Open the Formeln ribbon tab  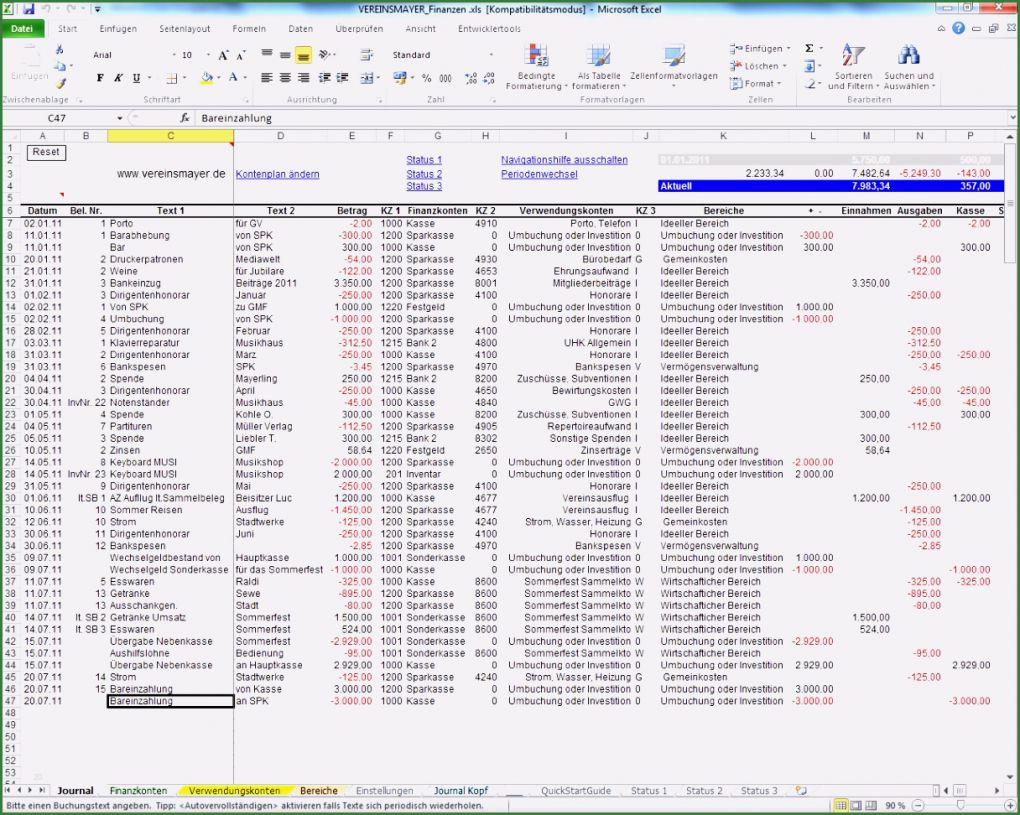pyautogui.click(x=249, y=29)
